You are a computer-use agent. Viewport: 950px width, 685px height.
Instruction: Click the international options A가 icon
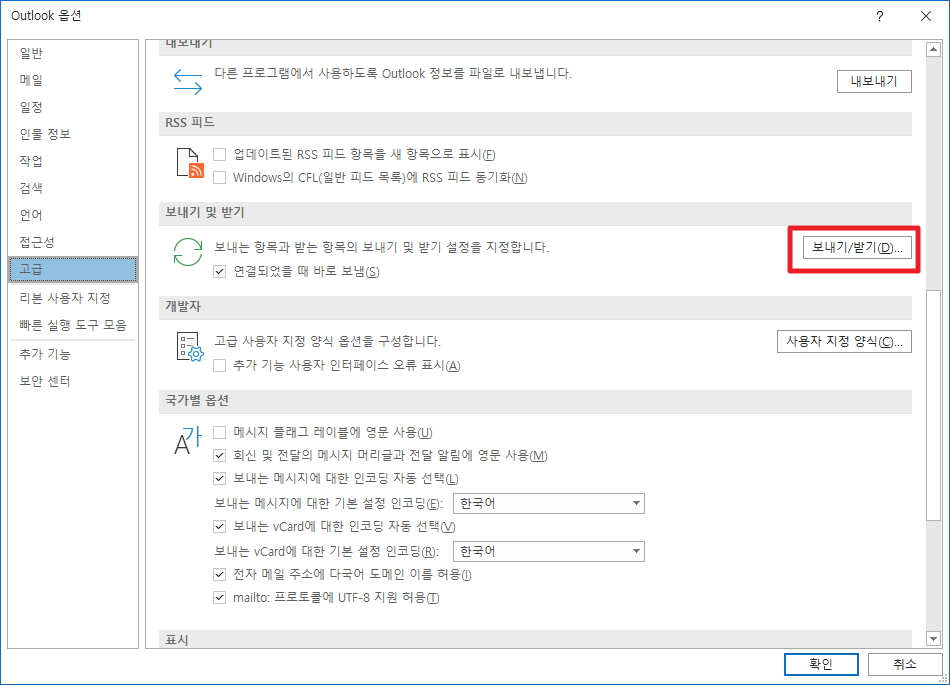point(188,440)
